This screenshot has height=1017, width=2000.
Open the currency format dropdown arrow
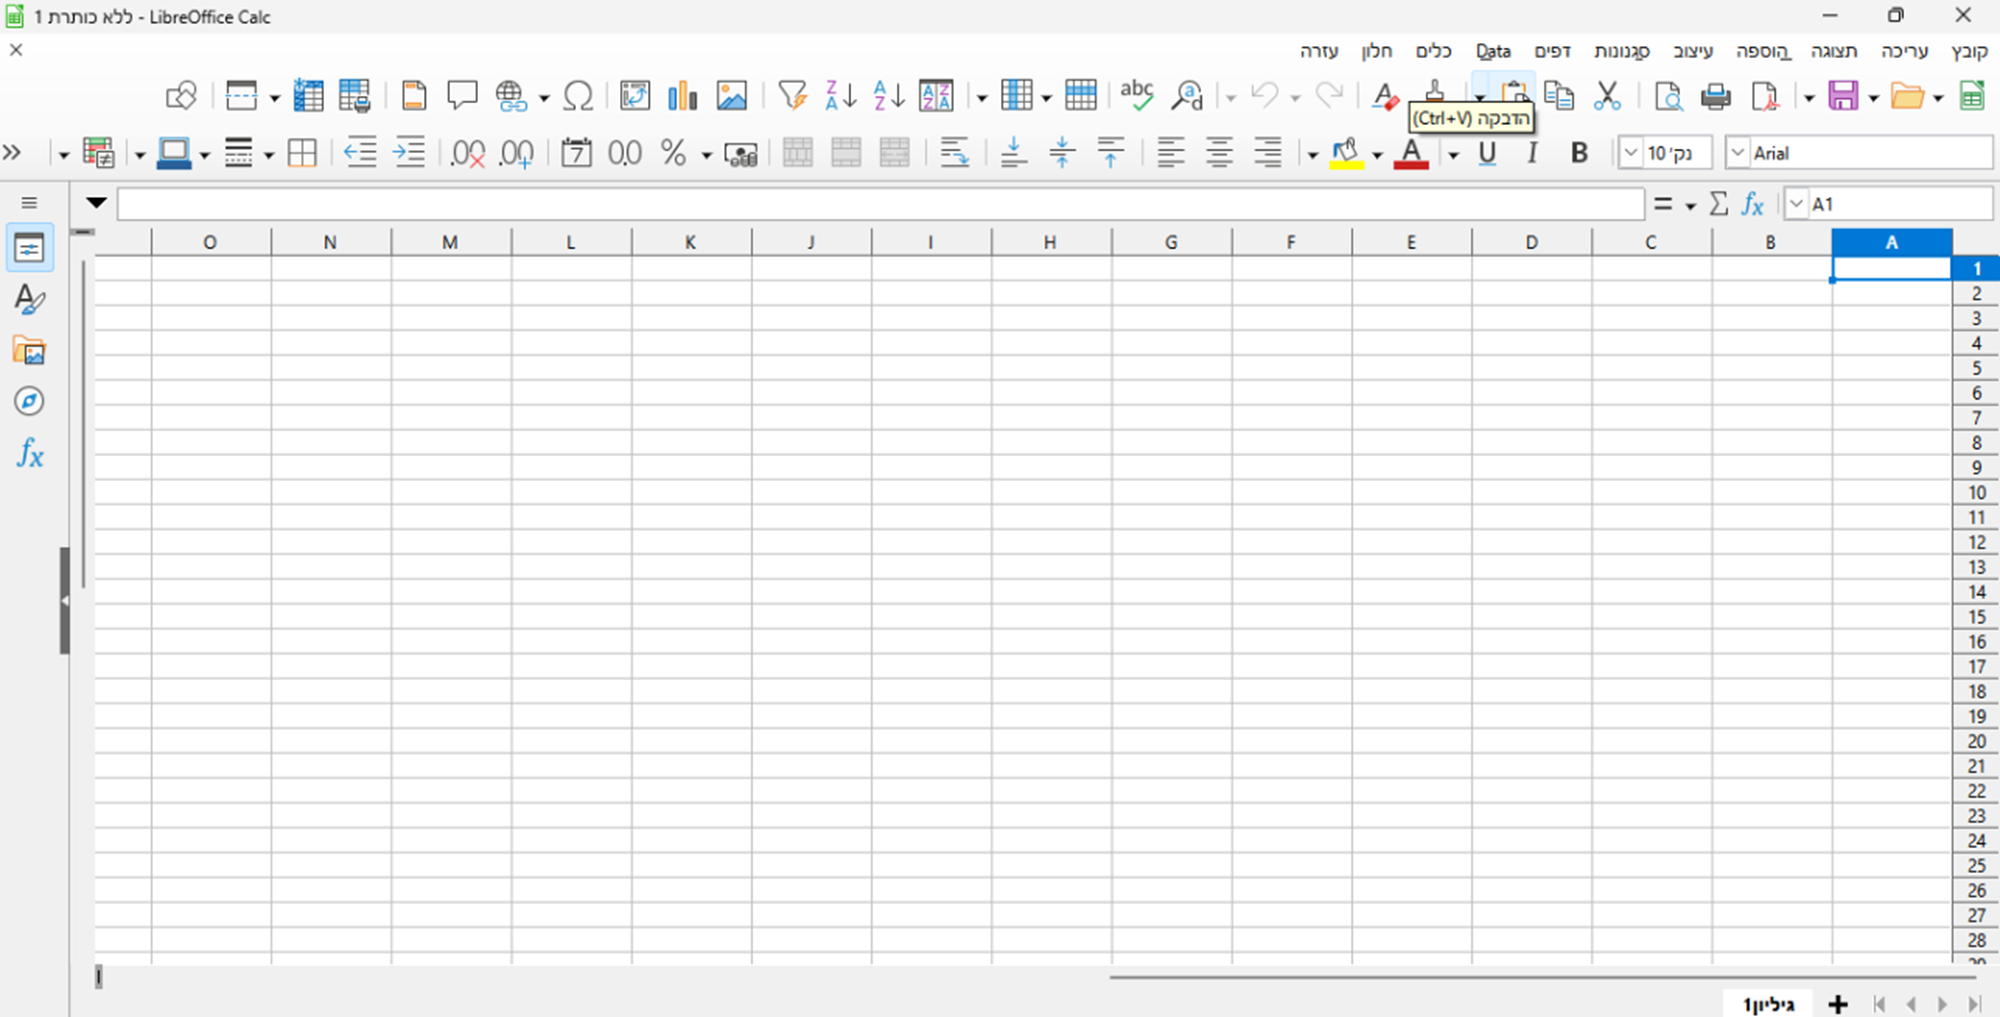pyautogui.click(x=706, y=155)
